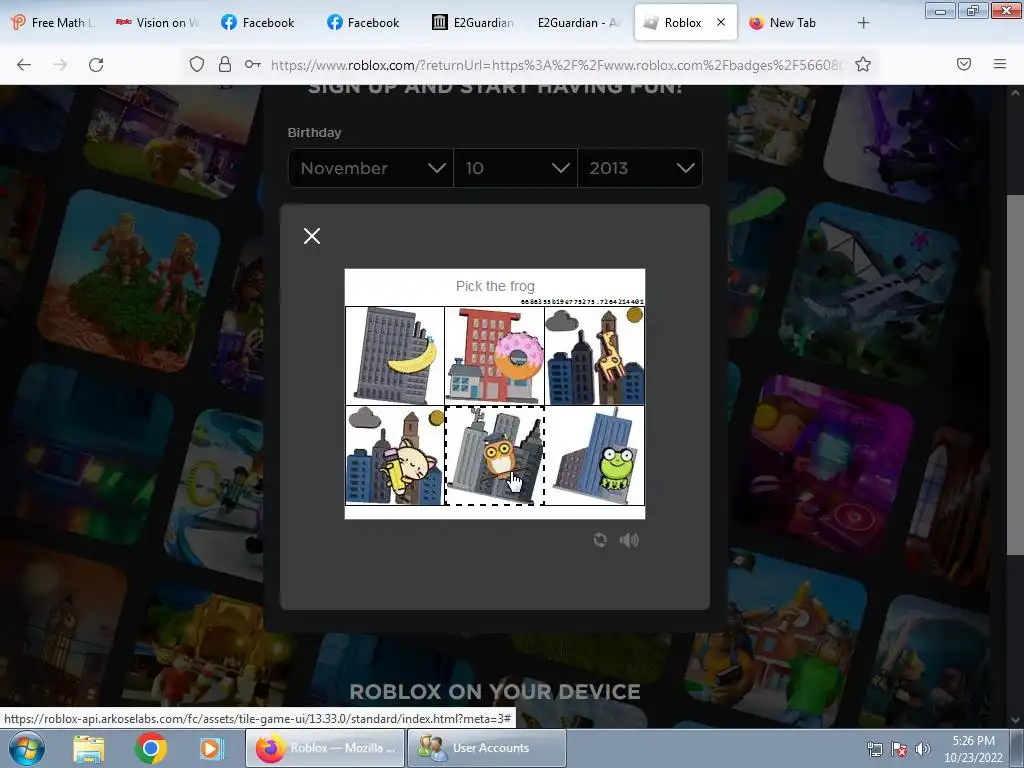Open the Firefox hamburger menu
The image size is (1024, 768).
coord(1000,64)
